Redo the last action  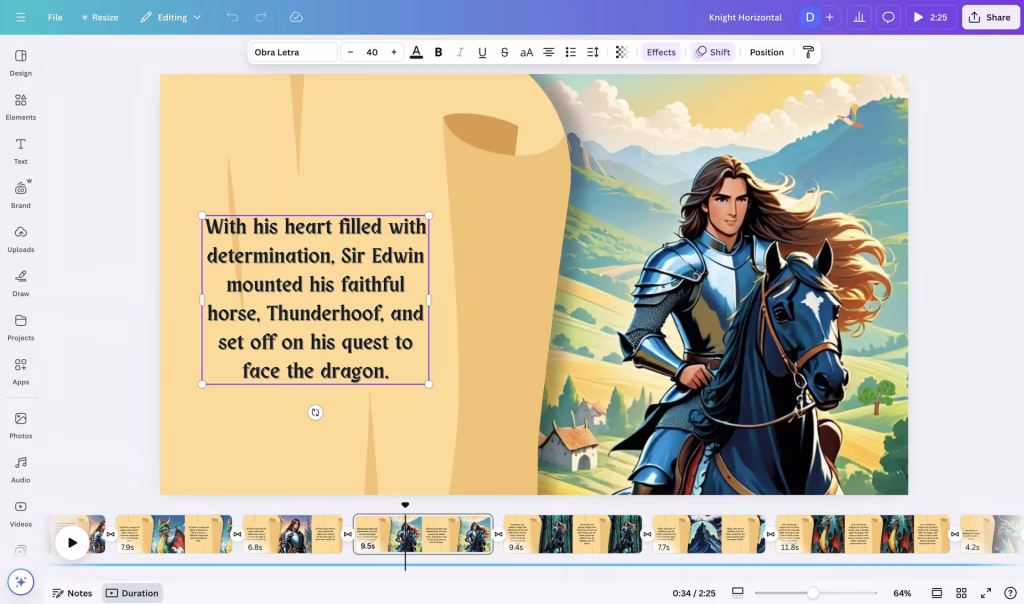(261, 17)
